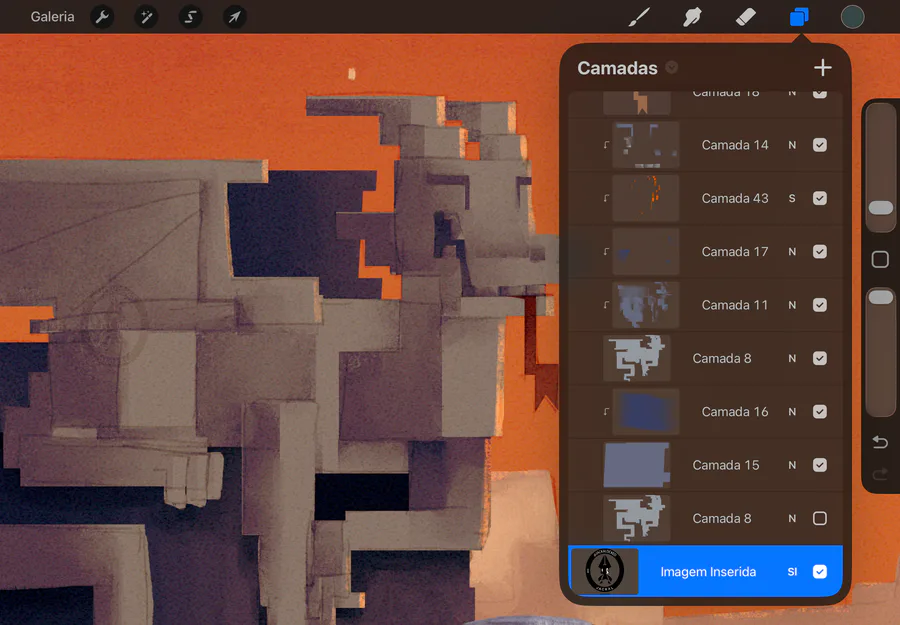
Task: Select the Camada 15 layer thumbnail
Action: [x=637, y=465]
